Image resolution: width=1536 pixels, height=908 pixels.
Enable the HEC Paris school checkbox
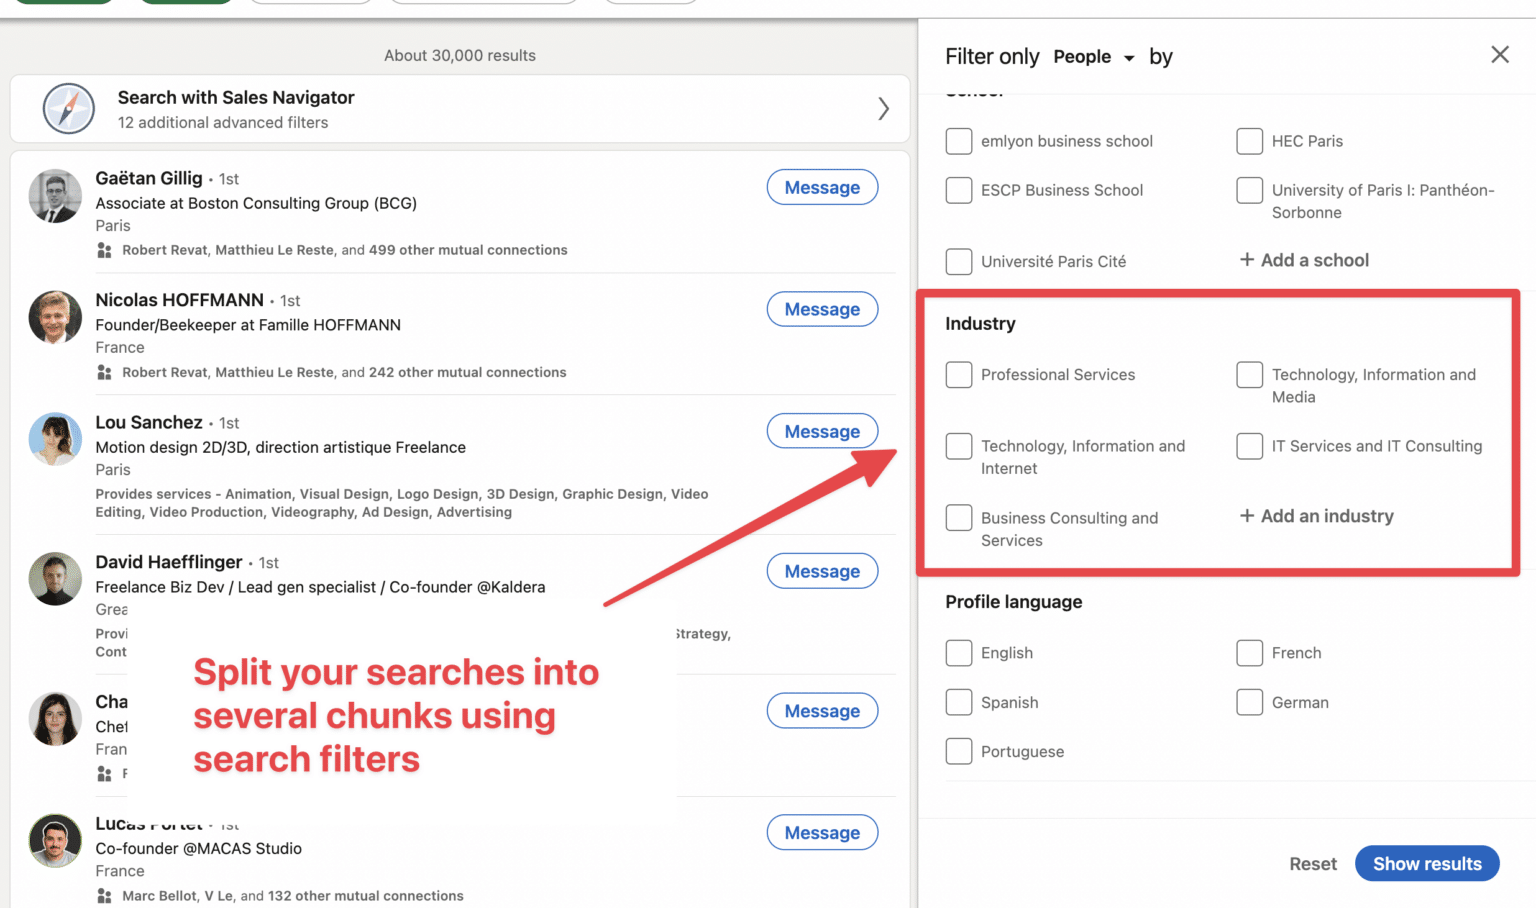click(1250, 141)
